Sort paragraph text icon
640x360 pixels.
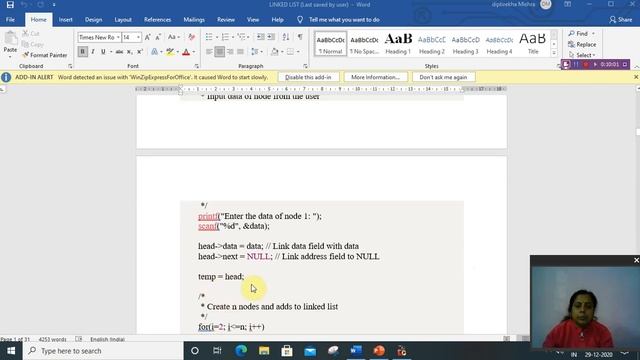[286, 37]
